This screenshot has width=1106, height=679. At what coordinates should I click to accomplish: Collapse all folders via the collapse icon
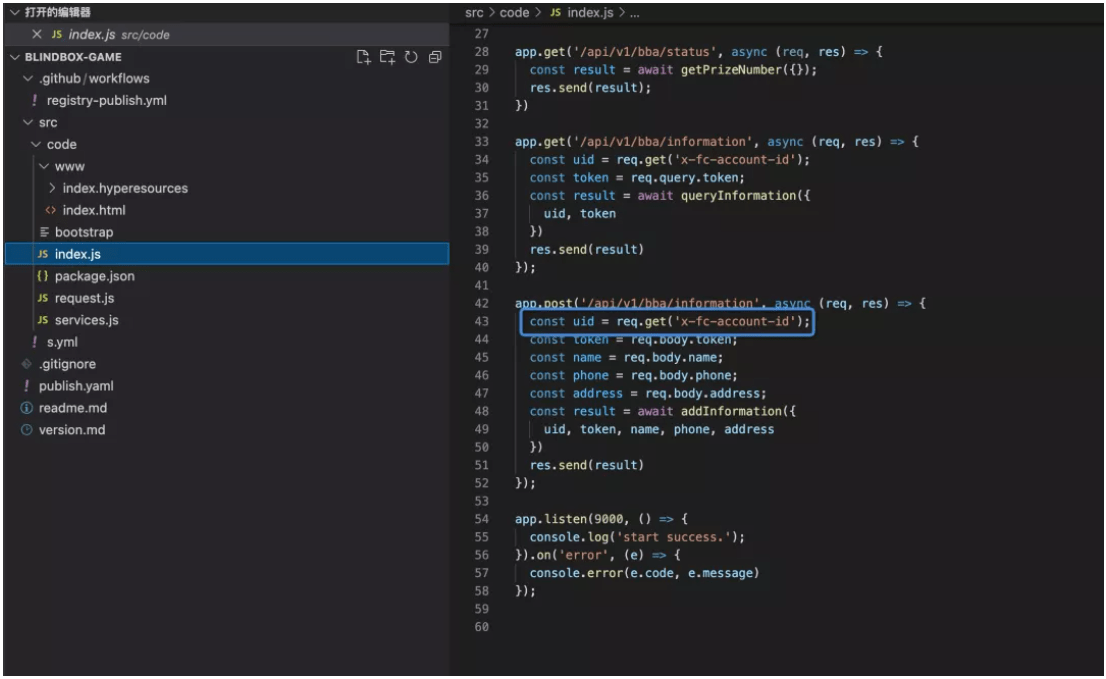click(x=435, y=57)
